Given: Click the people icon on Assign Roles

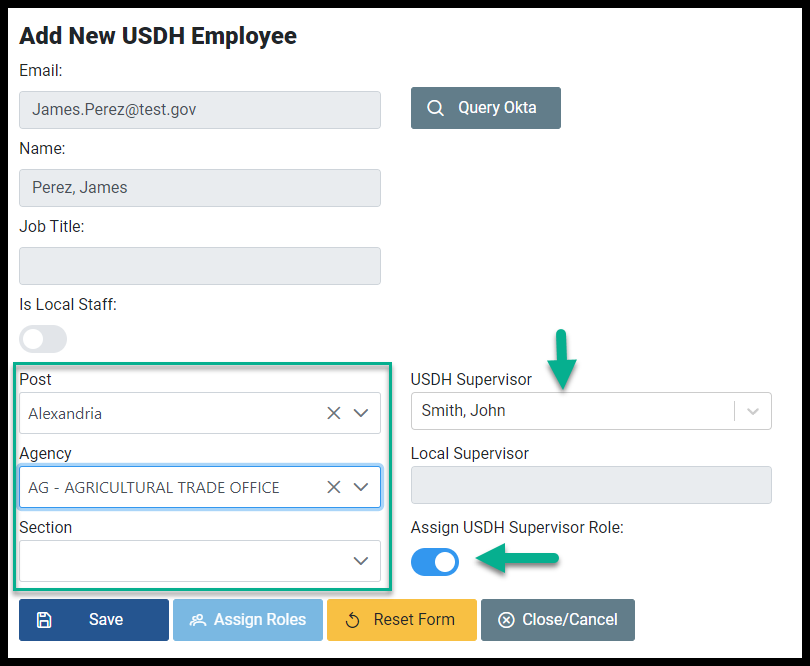Looking at the screenshot, I should point(198,620).
